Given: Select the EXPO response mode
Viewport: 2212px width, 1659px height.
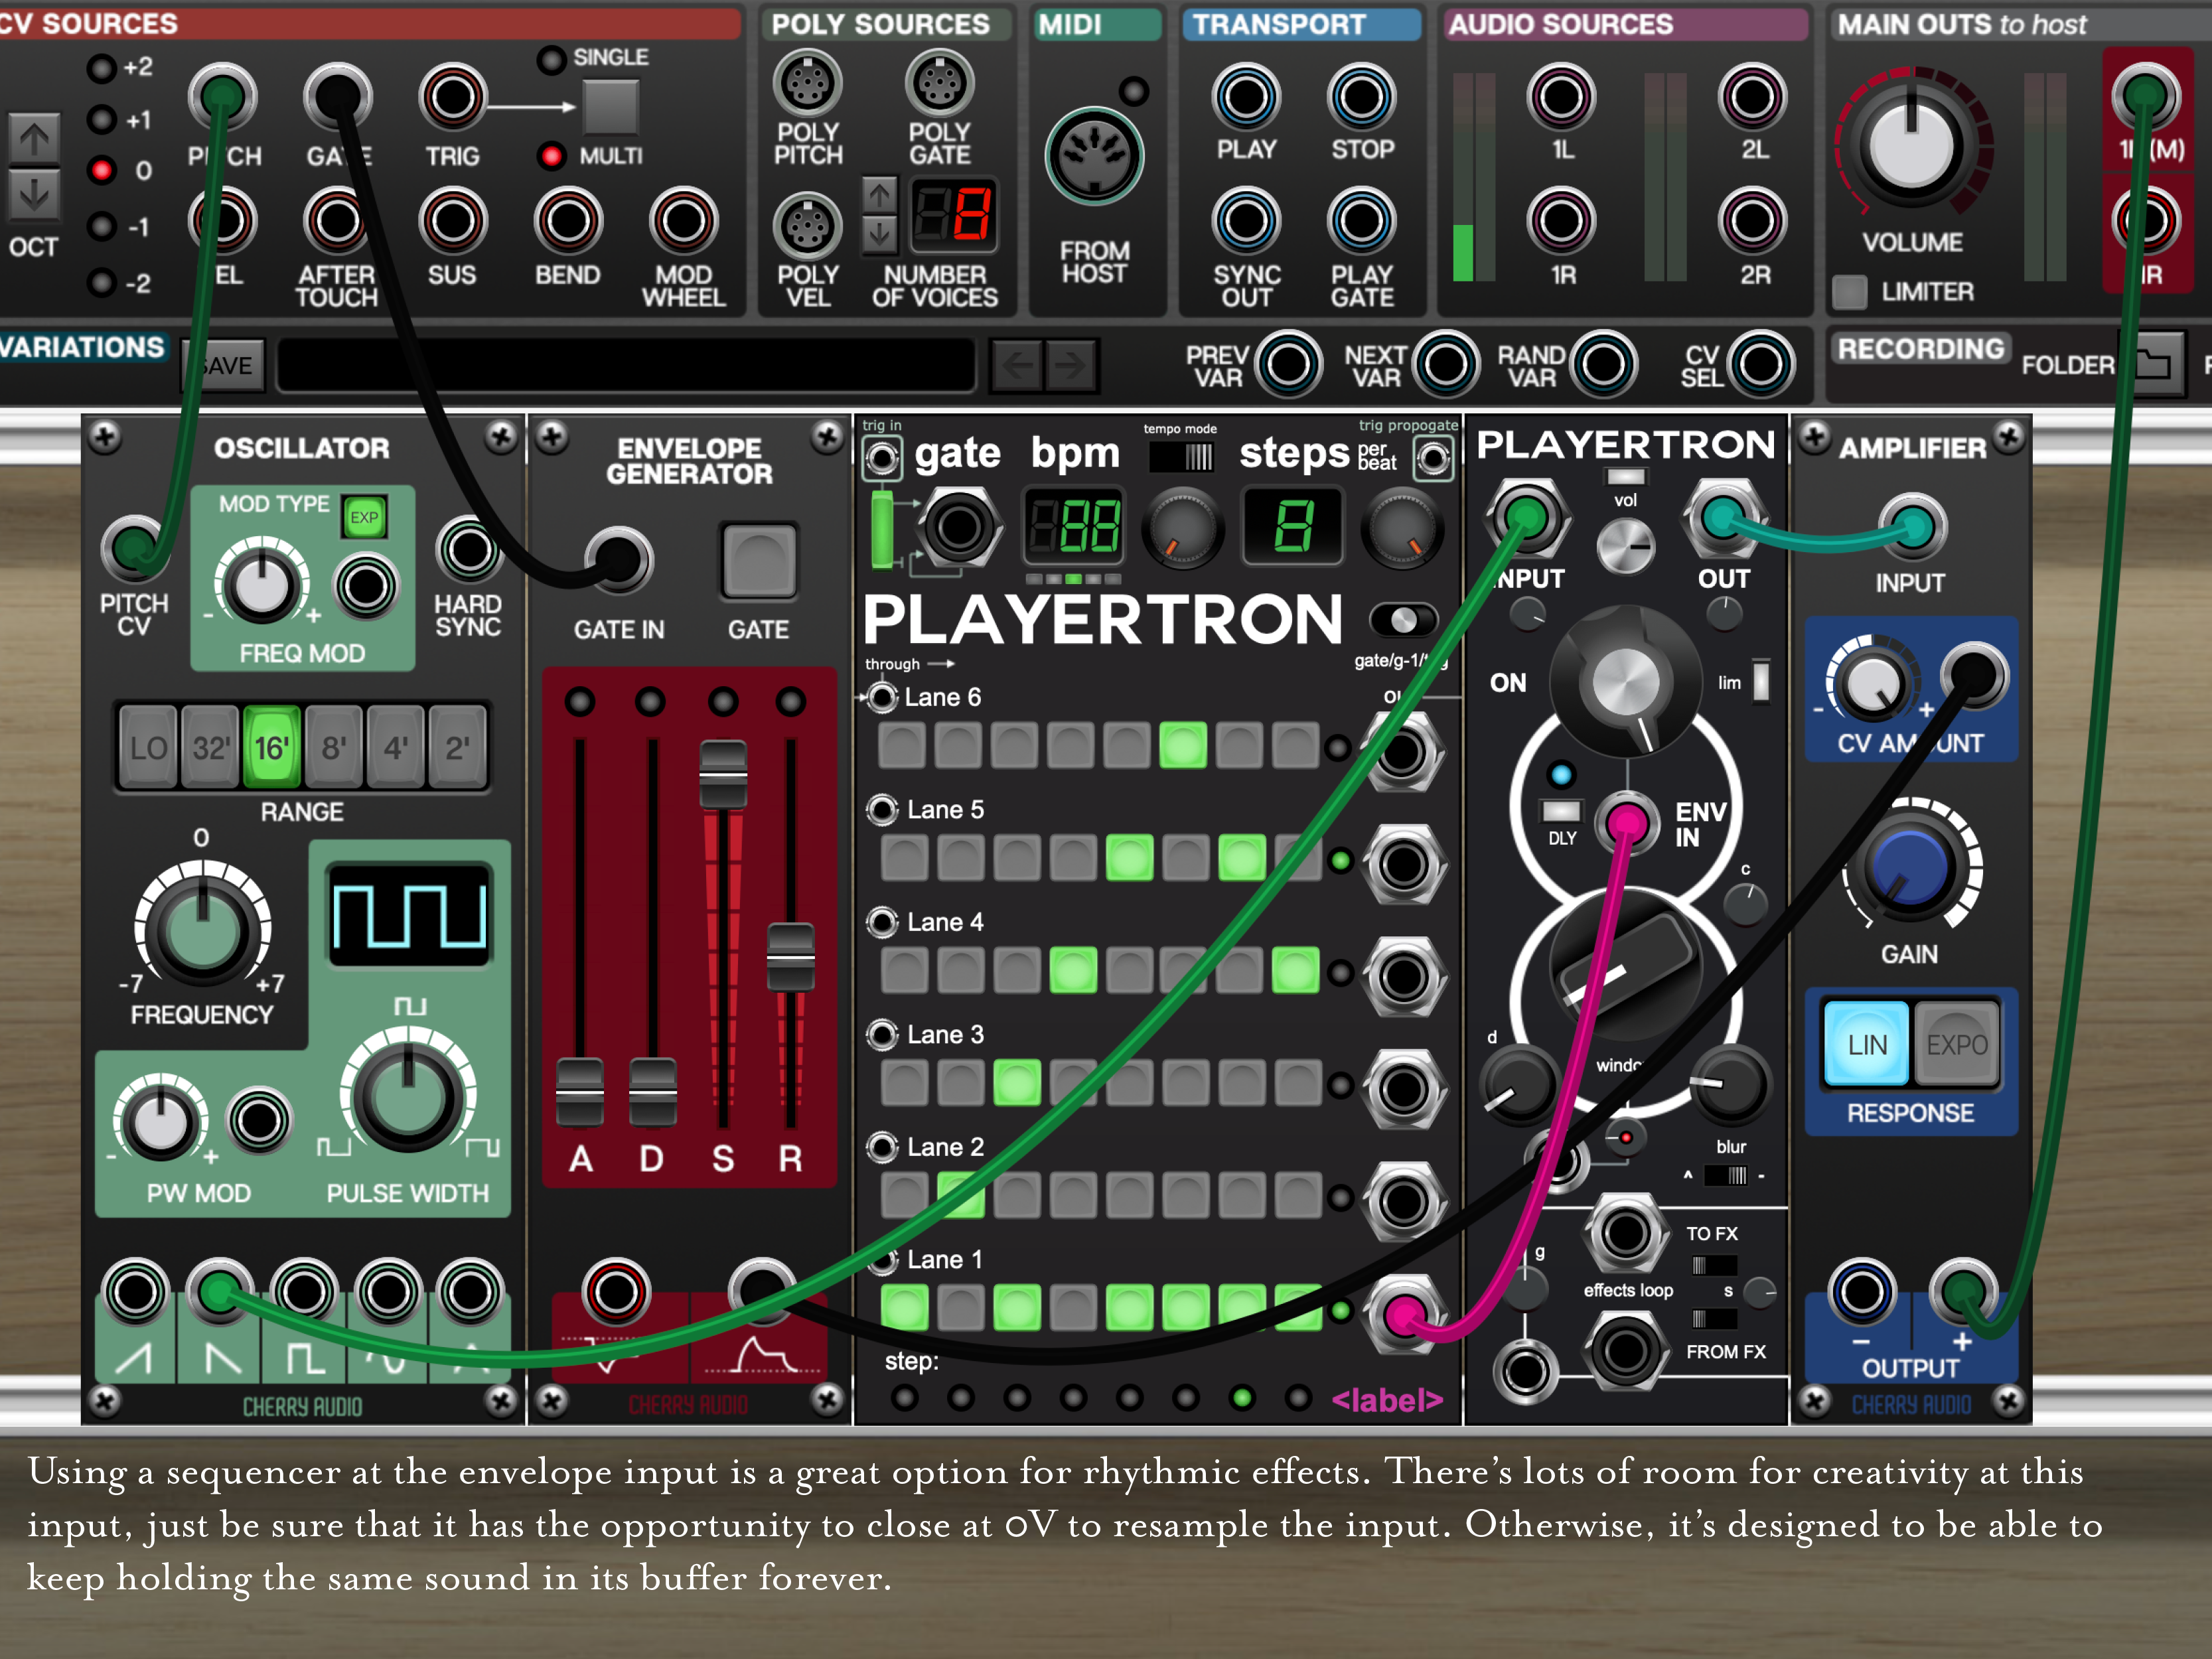Looking at the screenshot, I should tap(1956, 1045).
